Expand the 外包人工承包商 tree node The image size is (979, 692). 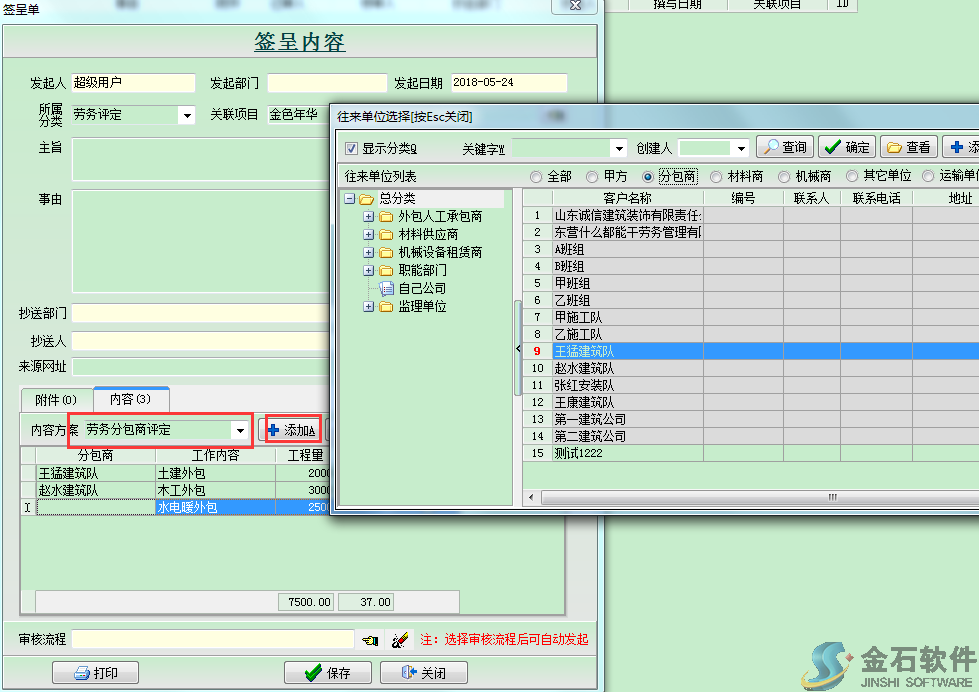tap(368, 214)
